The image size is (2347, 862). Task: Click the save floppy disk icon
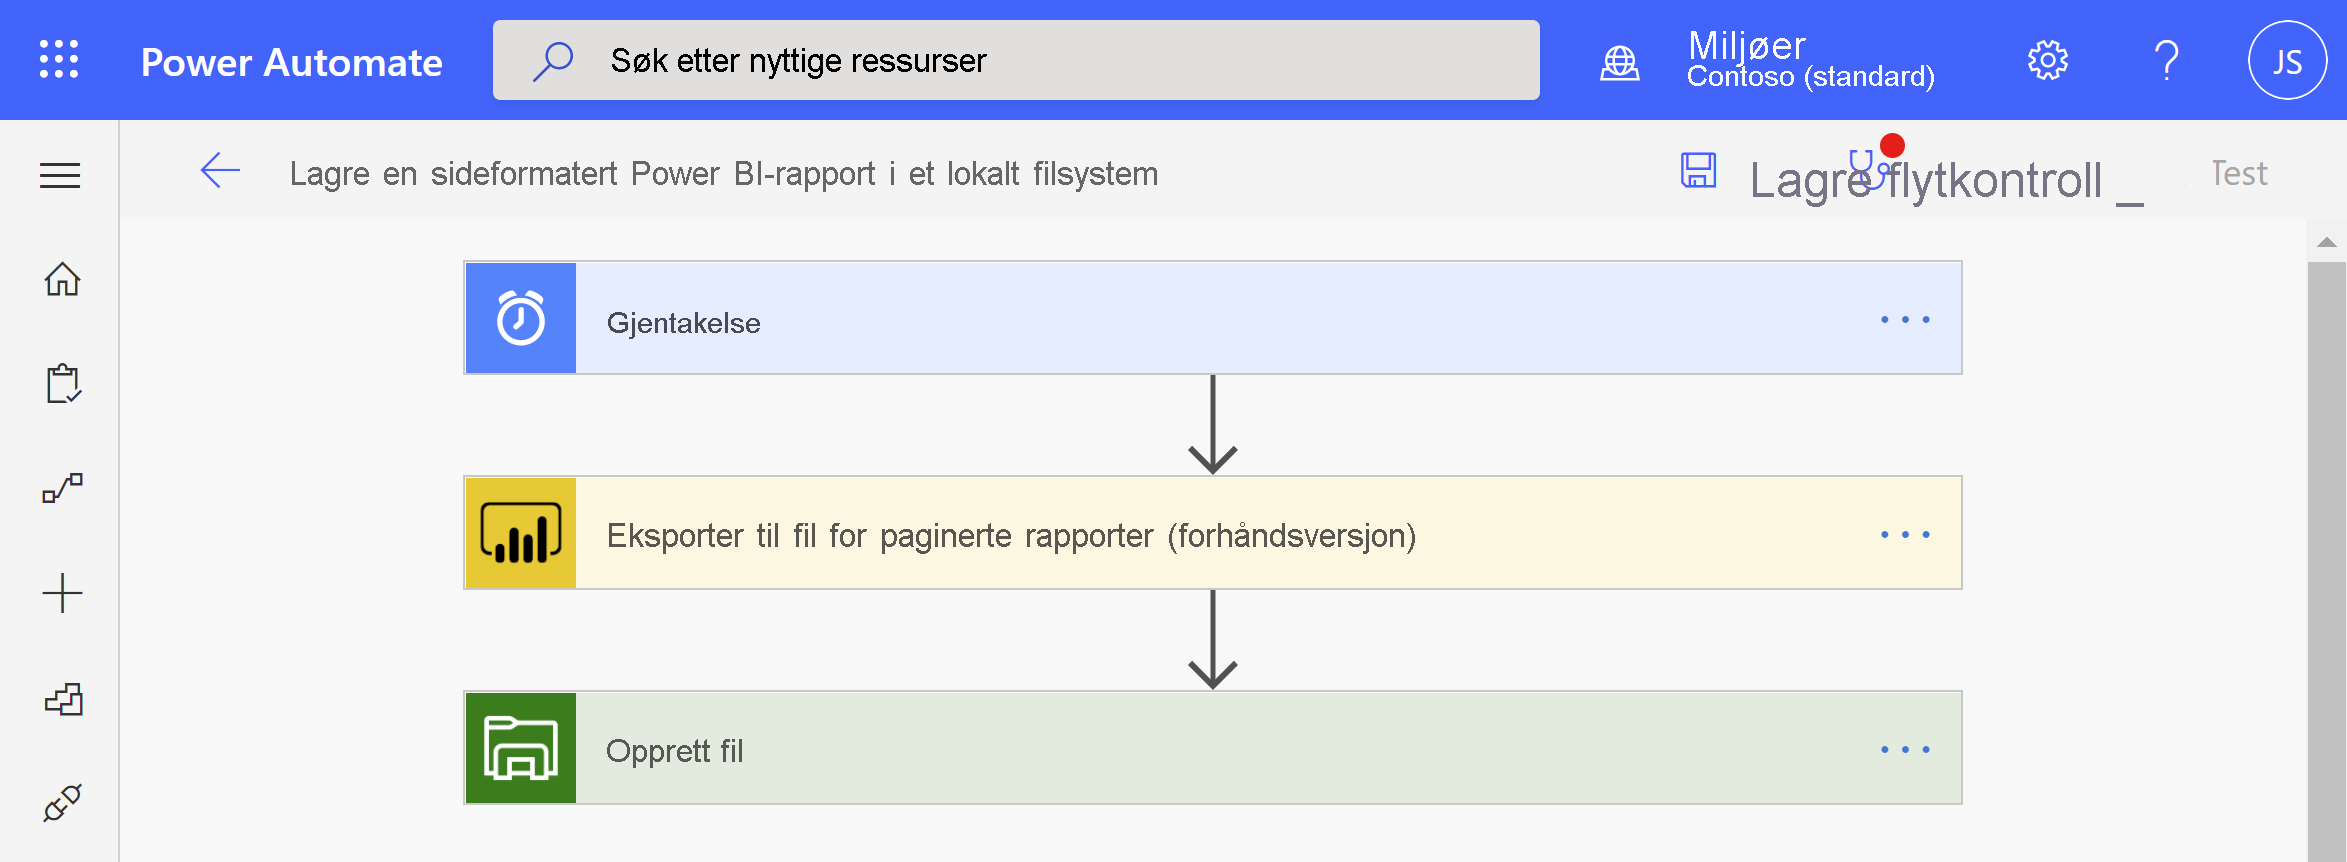pyautogui.click(x=1698, y=170)
